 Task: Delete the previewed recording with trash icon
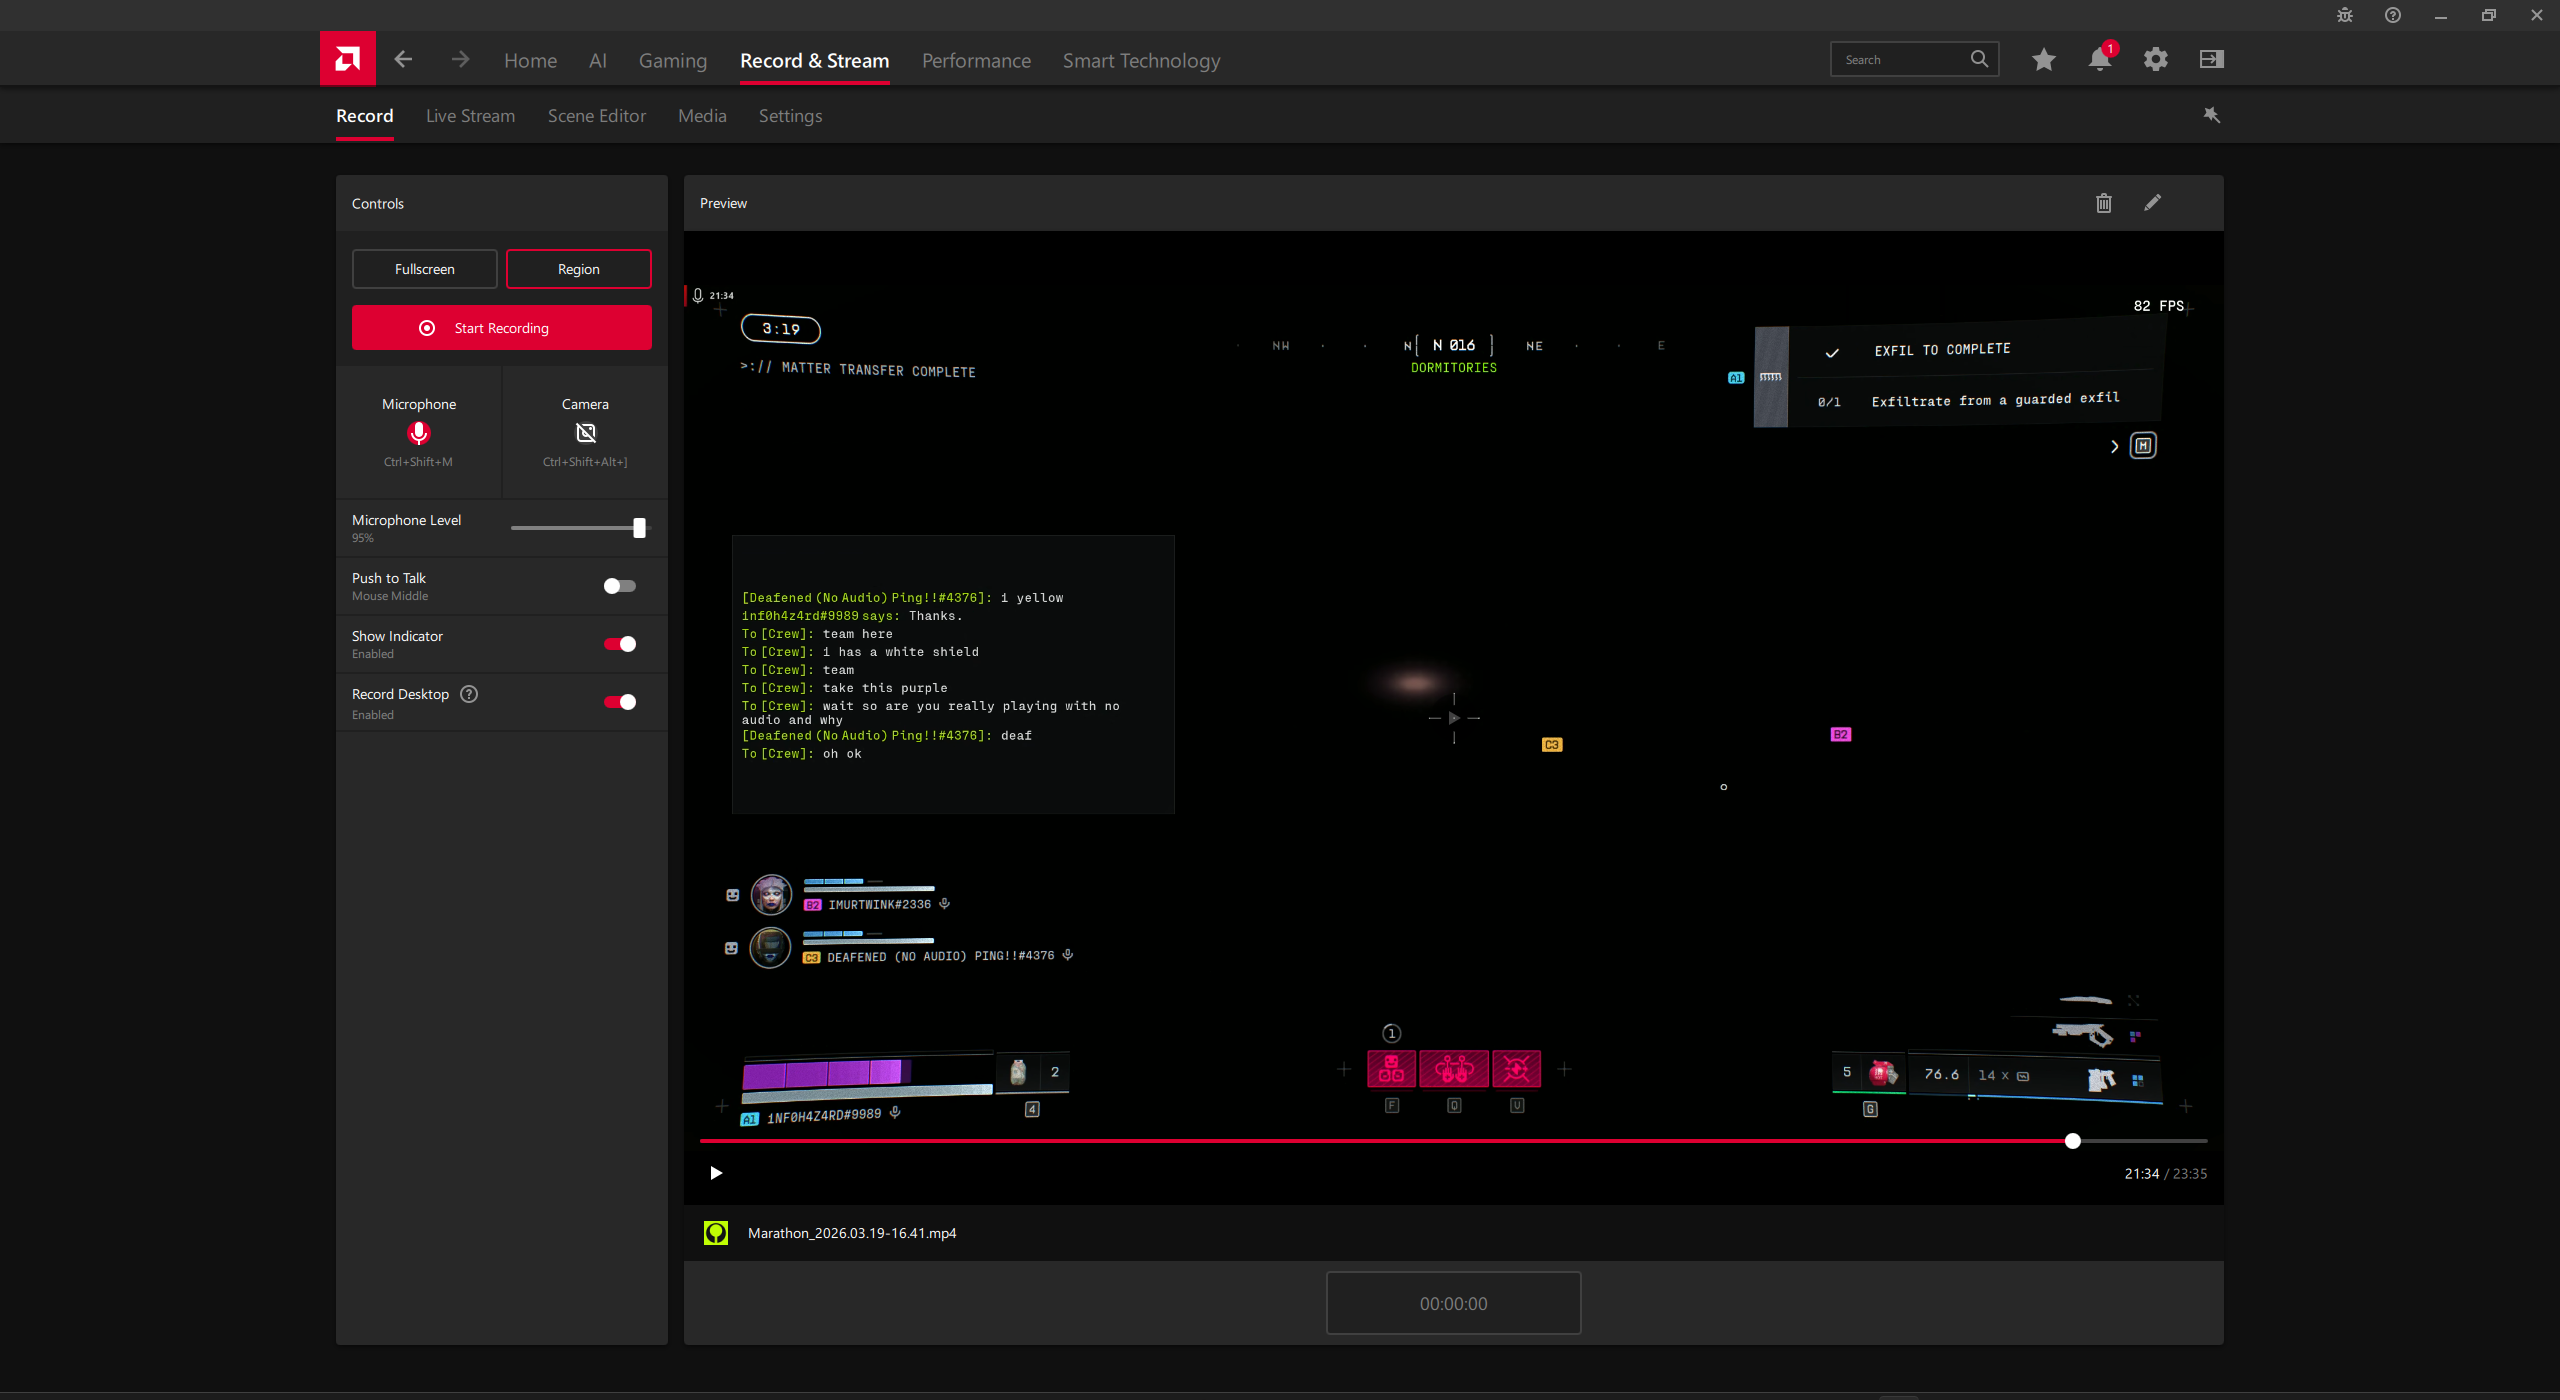2103,203
